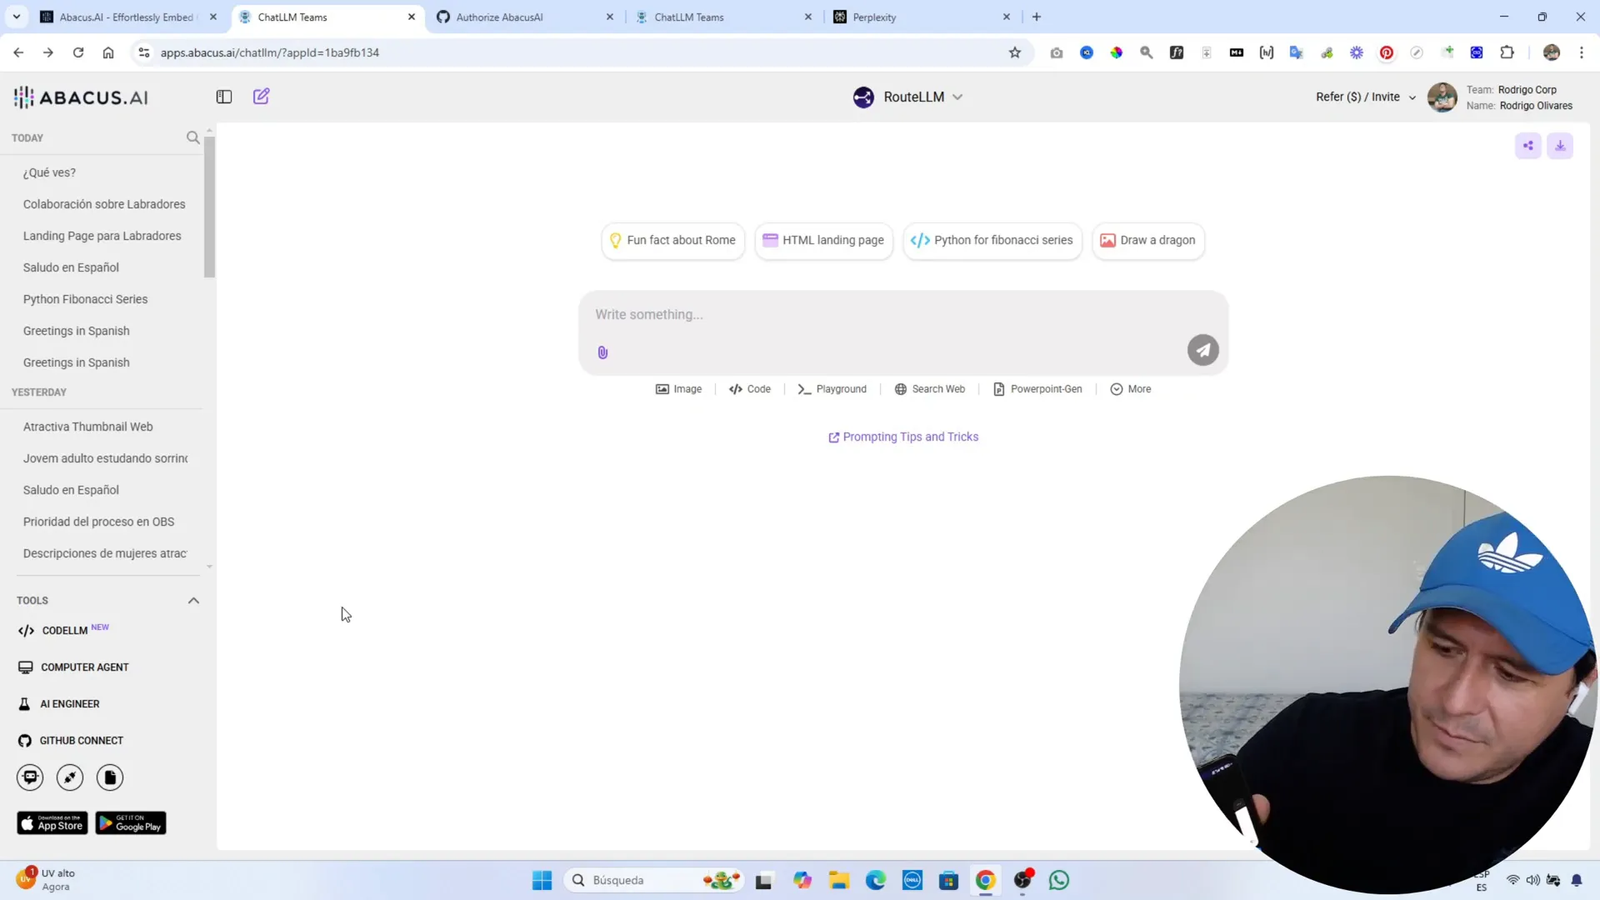Switch to the Perplexity tab

(x=875, y=17)
